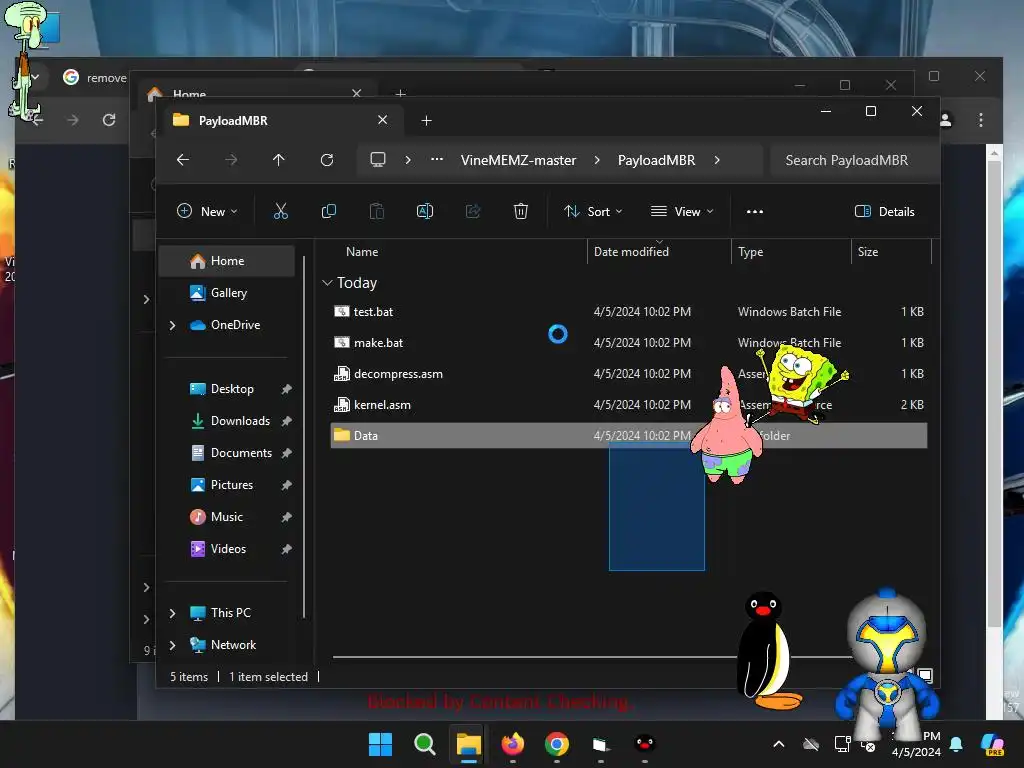Refresh the PayloadMBR folder view
Image resolution: width=1024 pixels, height=768 pixels.
point(327,160)
